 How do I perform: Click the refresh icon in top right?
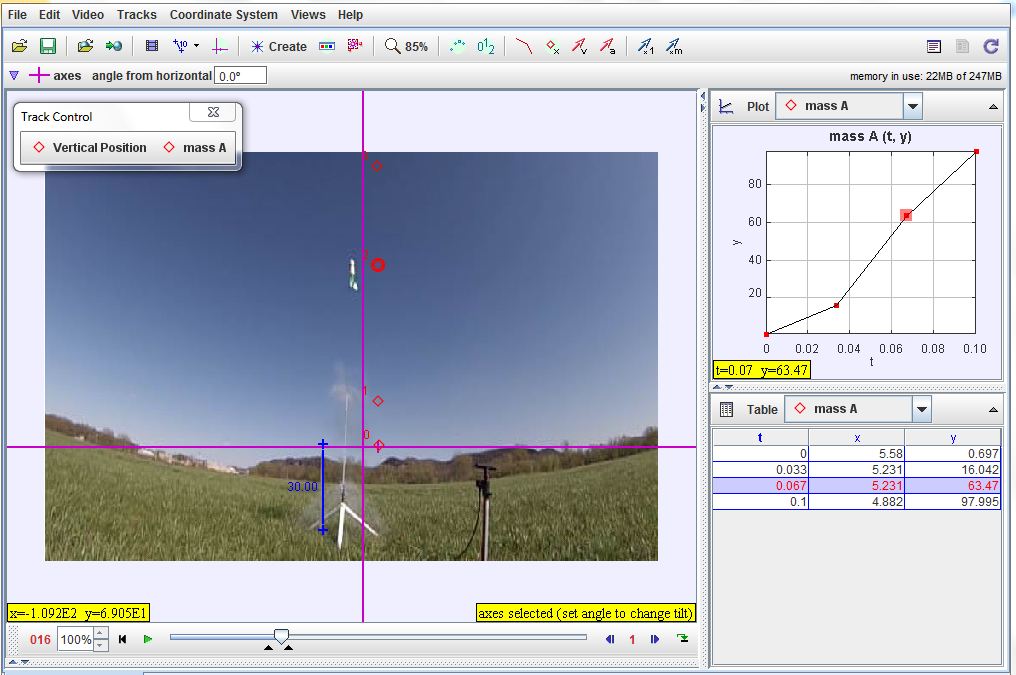pos(991,45)
